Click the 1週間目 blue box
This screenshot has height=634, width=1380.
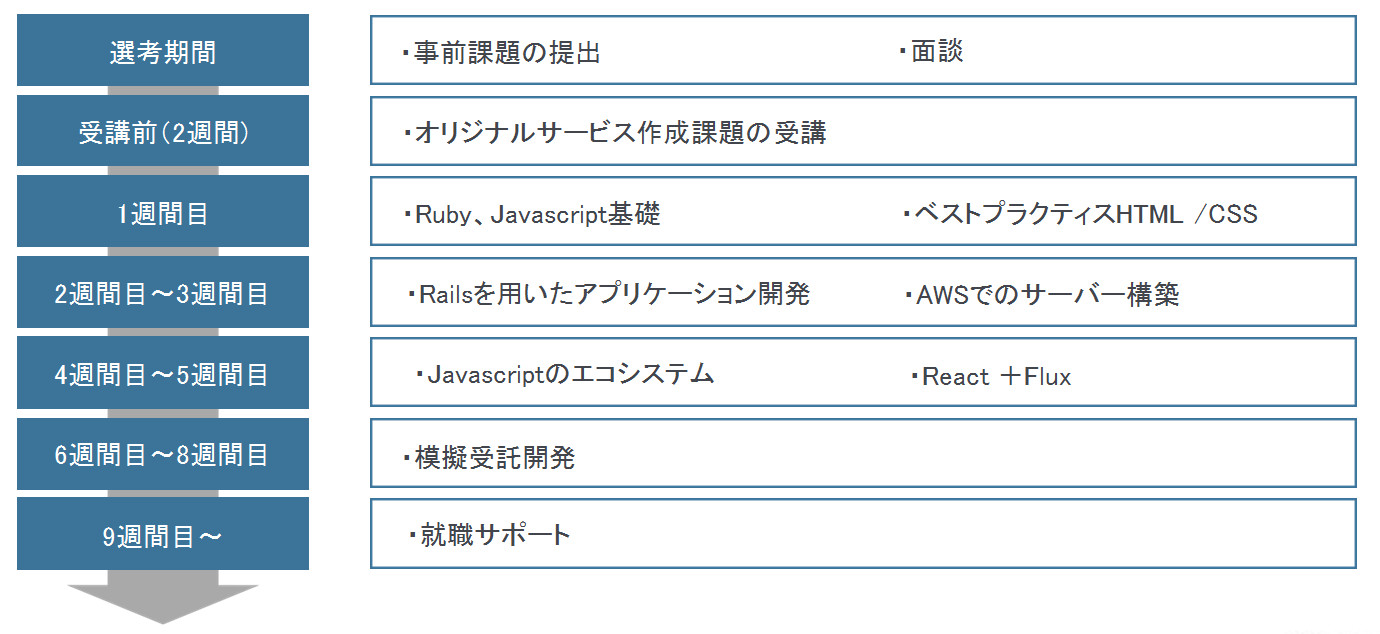[163, 212]
